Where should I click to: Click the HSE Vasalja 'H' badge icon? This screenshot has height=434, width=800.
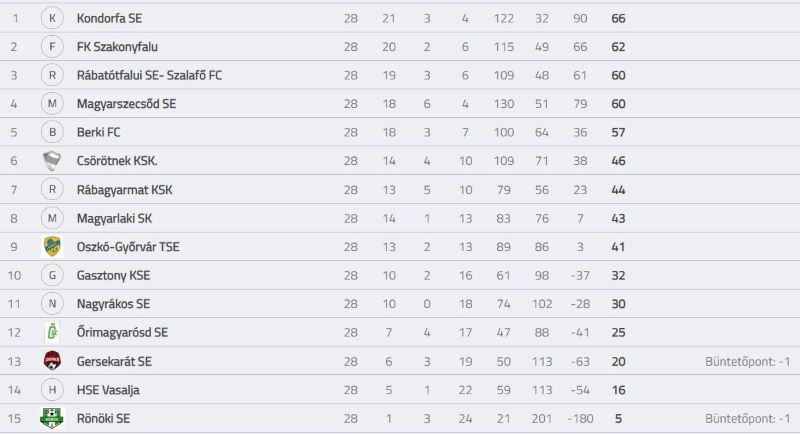click(x=52, y=390)
